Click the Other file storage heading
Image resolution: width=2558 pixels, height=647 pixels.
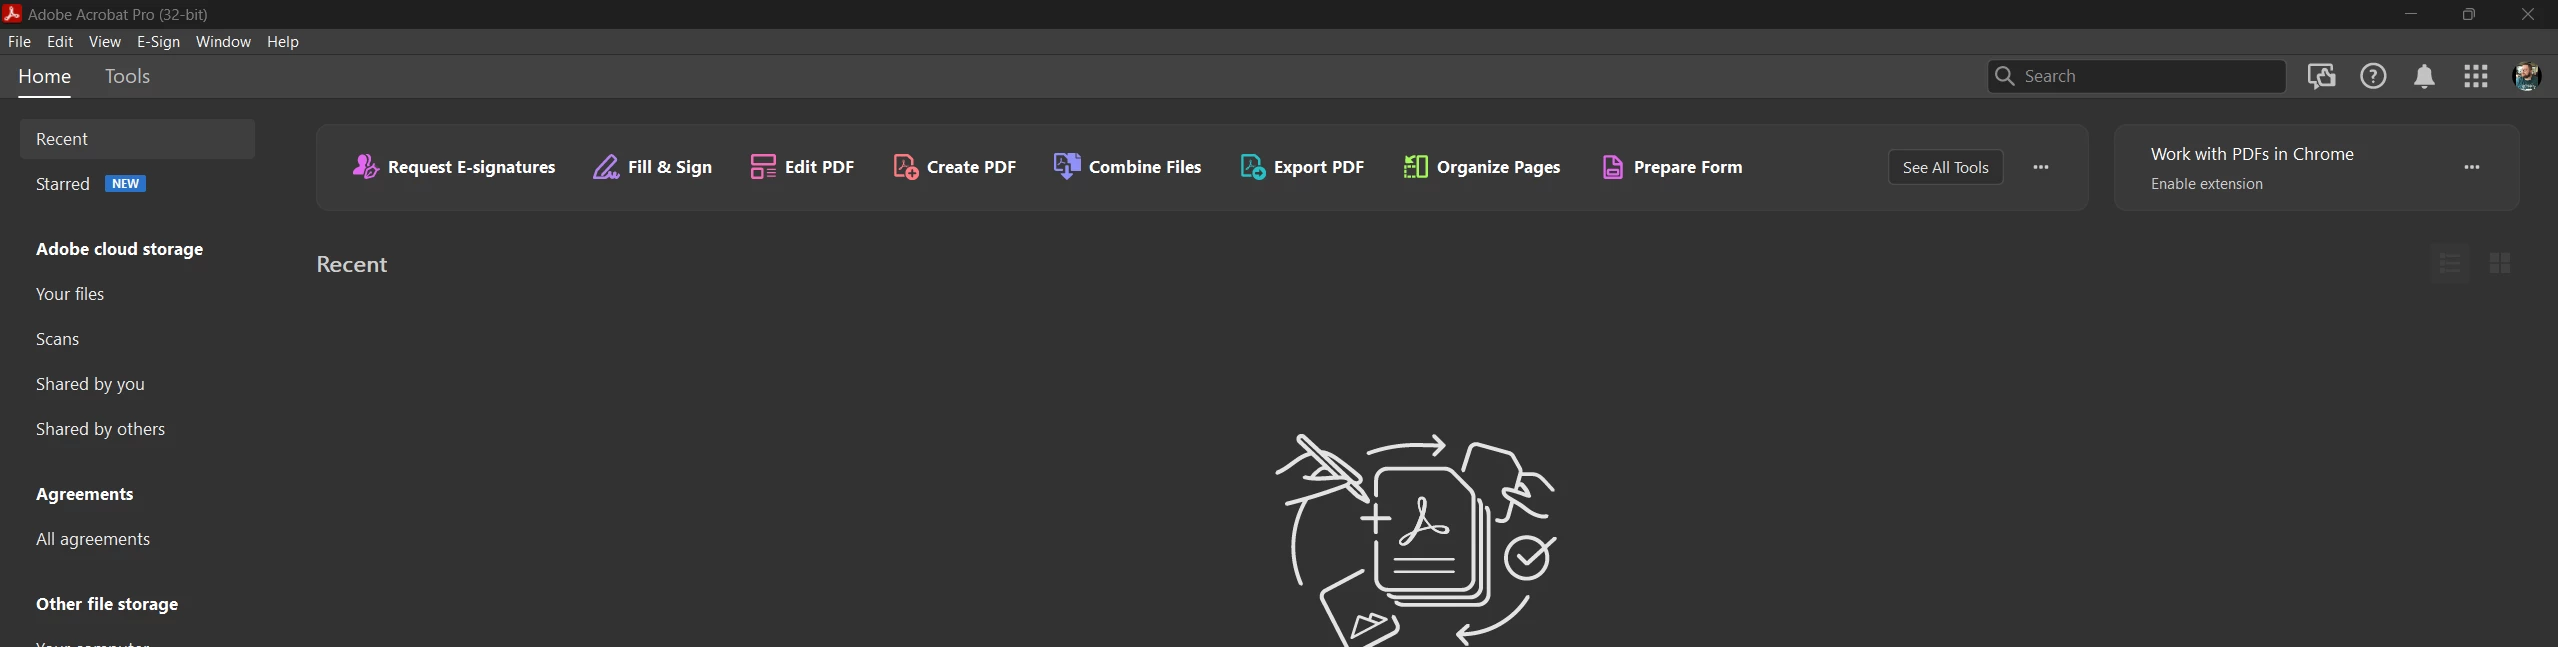(x=107, y=604)
